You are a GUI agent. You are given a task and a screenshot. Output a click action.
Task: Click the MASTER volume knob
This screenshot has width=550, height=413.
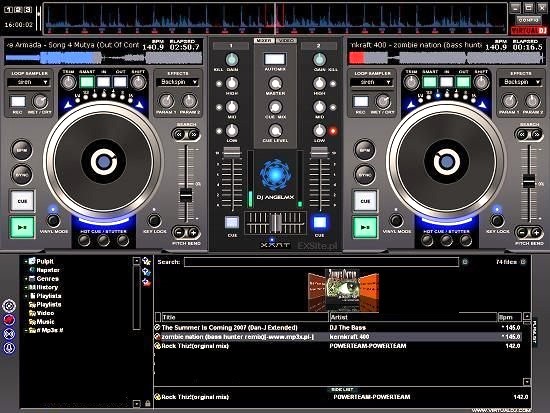point(275,84)
